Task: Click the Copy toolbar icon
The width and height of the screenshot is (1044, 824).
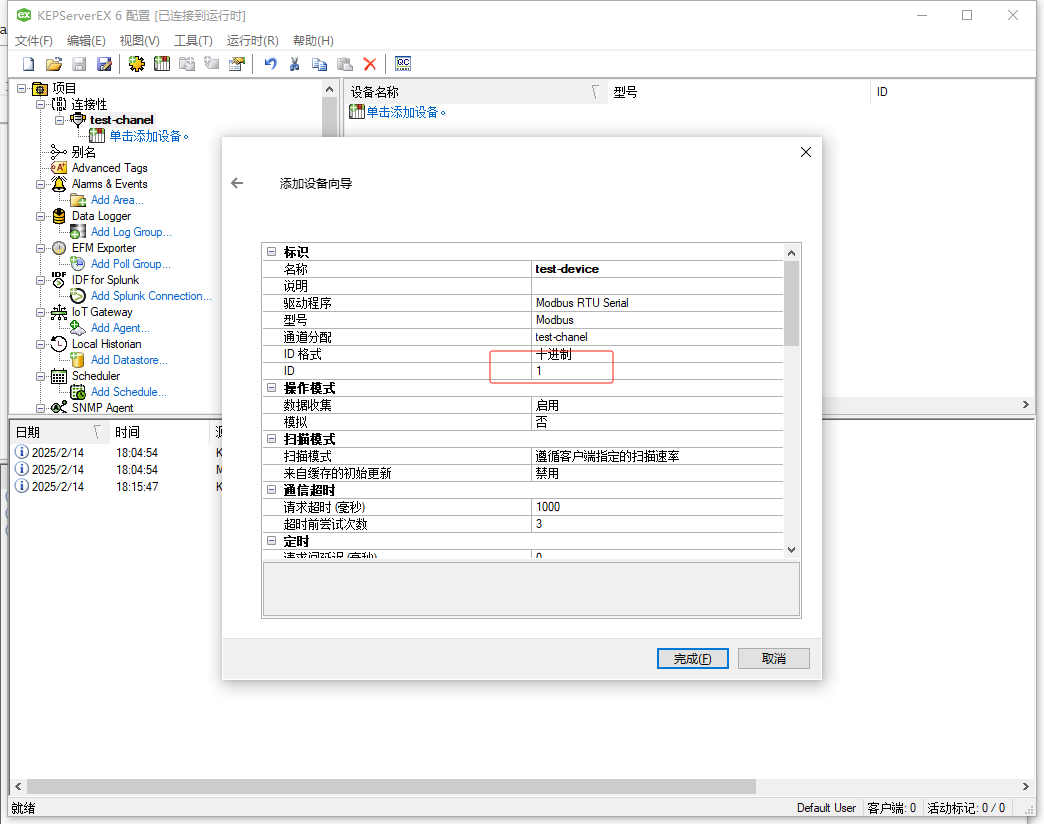Action: tap(320, 64)
